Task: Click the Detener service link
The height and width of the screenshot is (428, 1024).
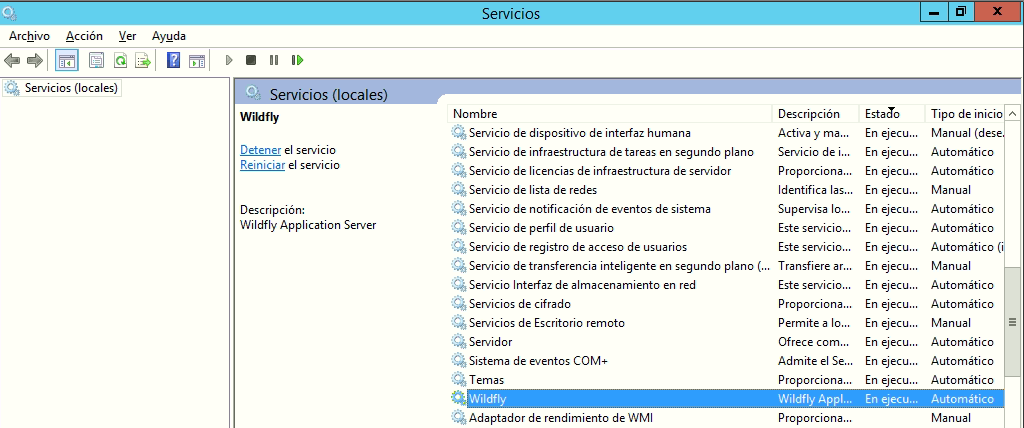Action: pos(261,150)
